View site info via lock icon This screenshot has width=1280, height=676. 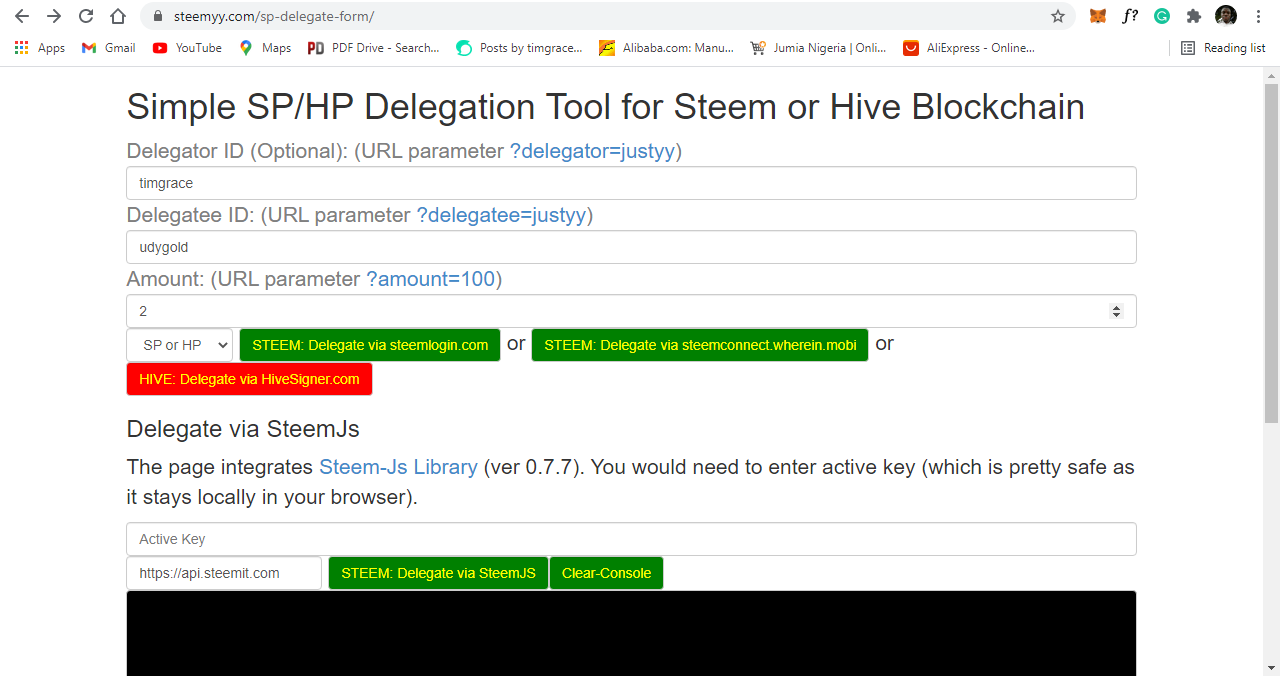157,17
